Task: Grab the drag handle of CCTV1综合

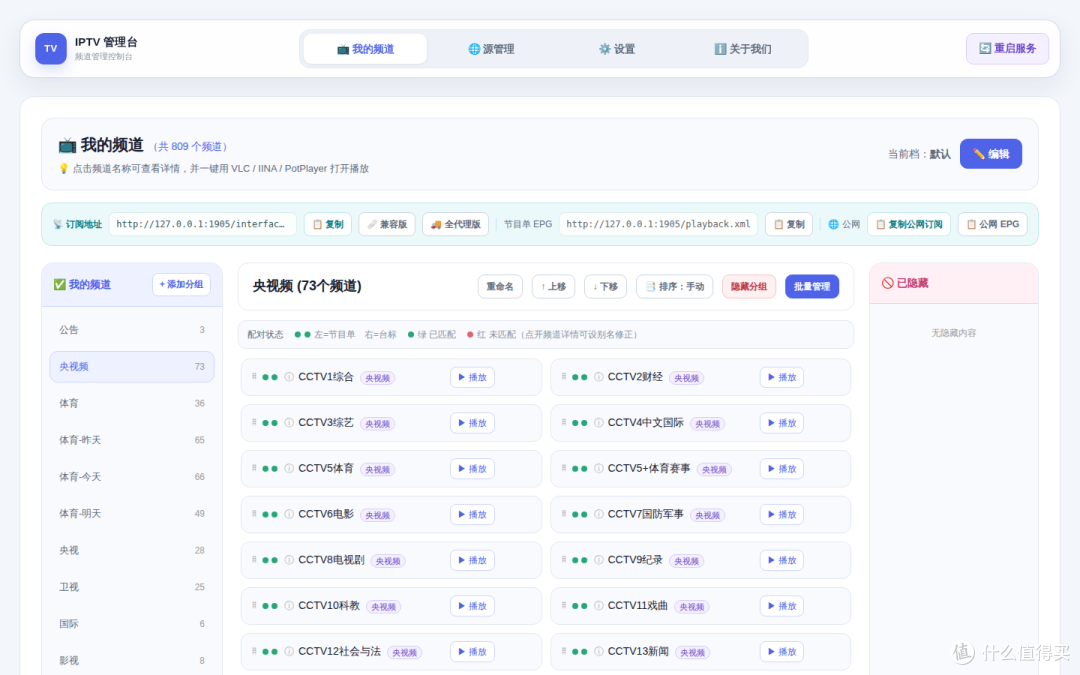Action: [254, 376]
